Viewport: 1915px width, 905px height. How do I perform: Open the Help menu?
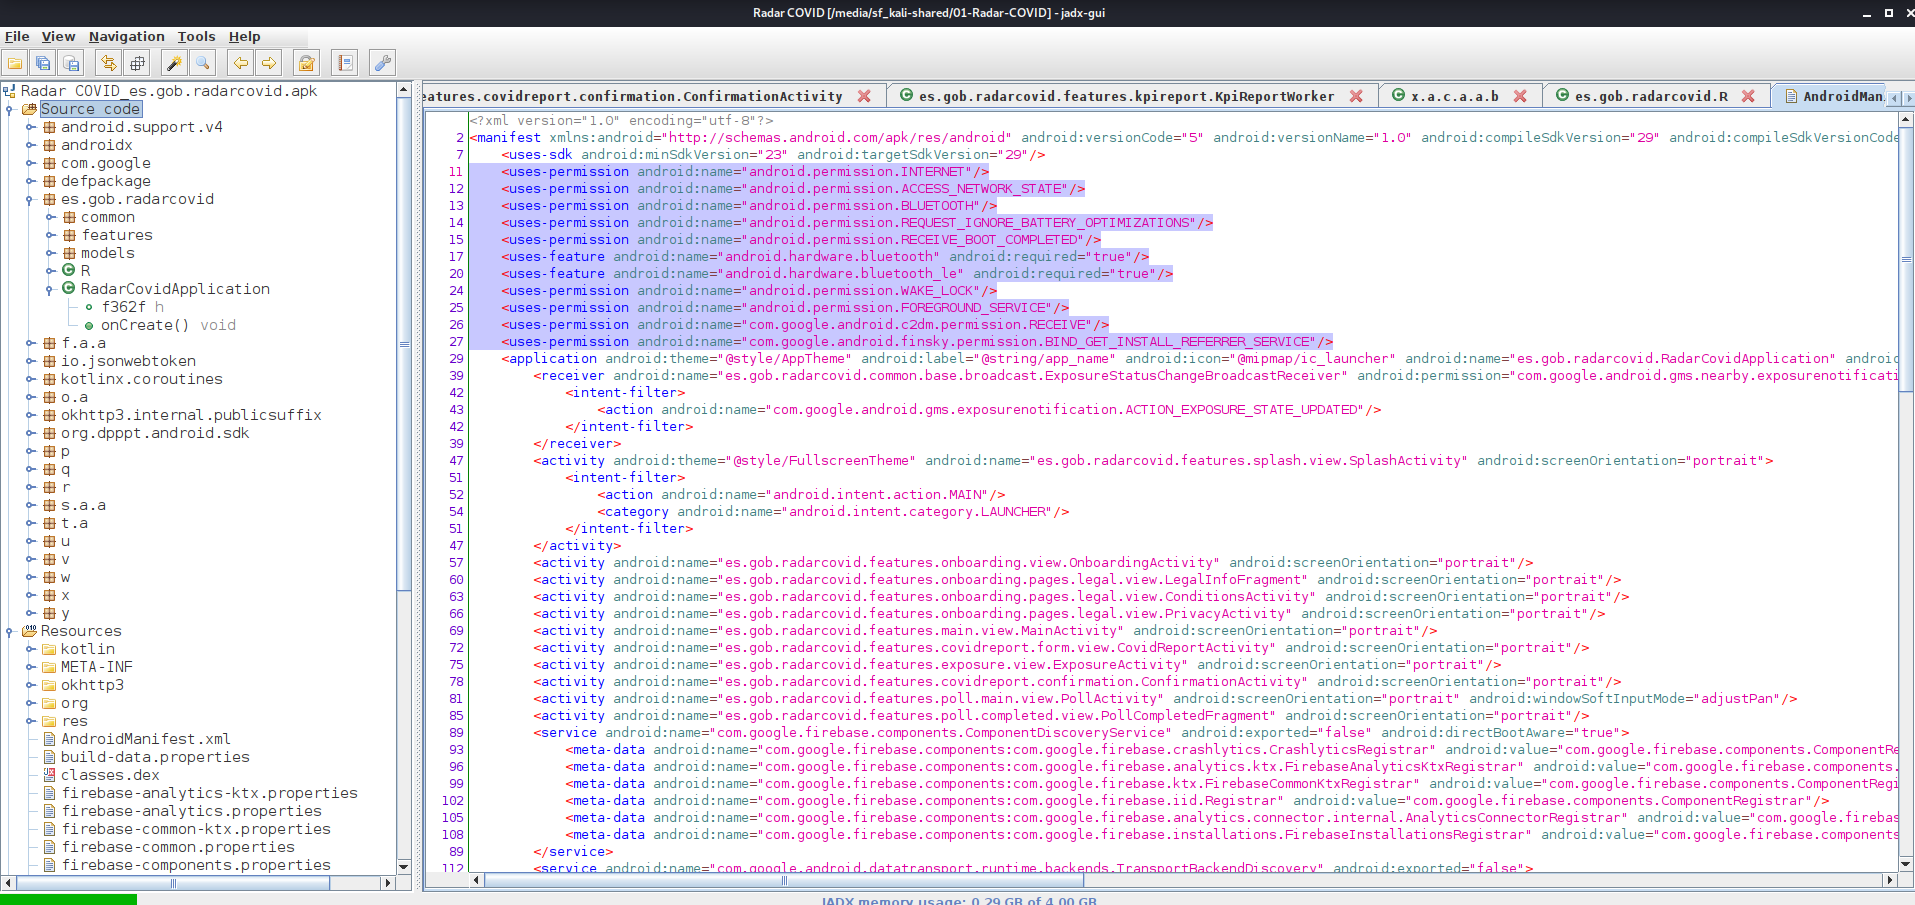point(245,36)
